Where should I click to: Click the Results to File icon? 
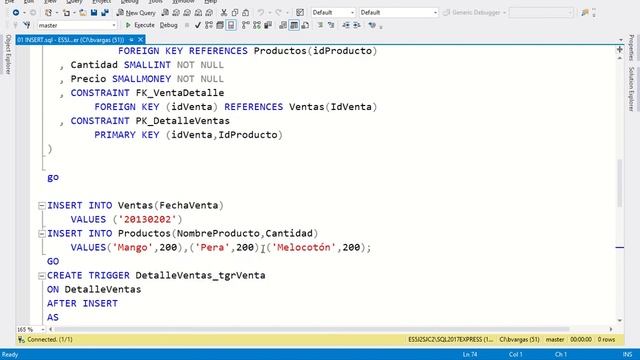[x=305, y=25]
